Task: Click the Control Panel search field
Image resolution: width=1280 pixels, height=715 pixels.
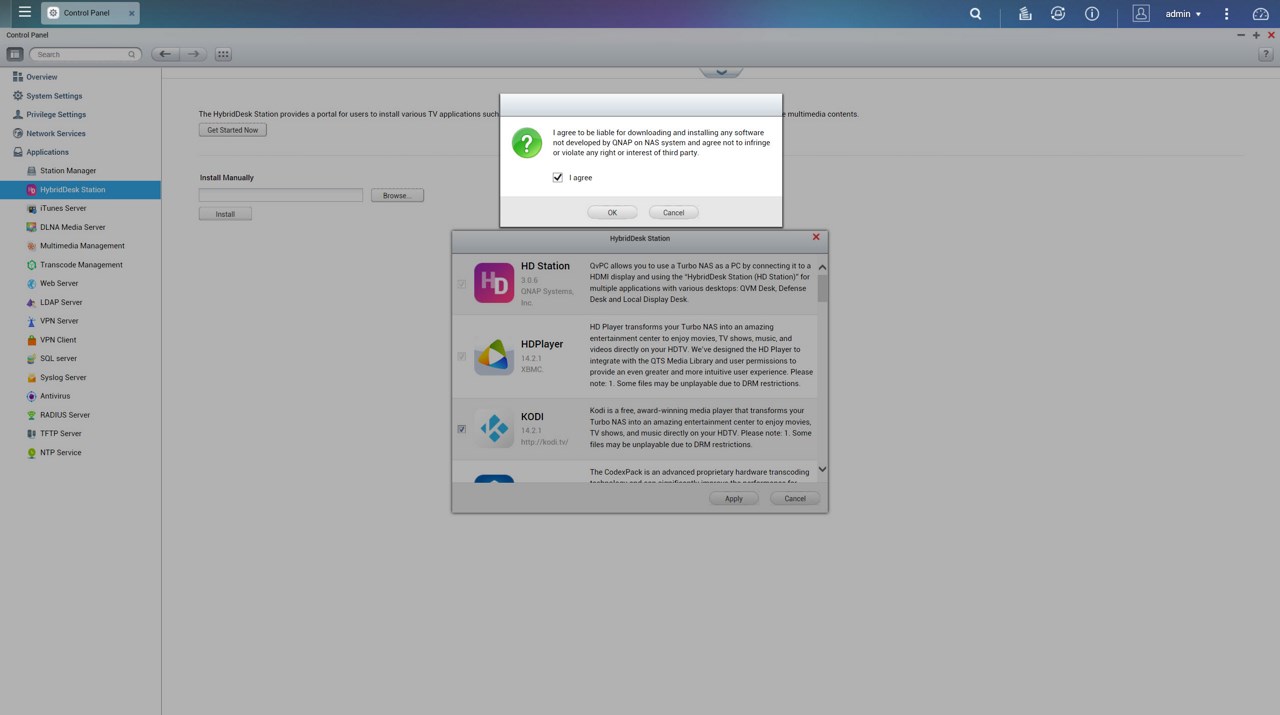Action: pyautogui.click(x=84, y=54)
